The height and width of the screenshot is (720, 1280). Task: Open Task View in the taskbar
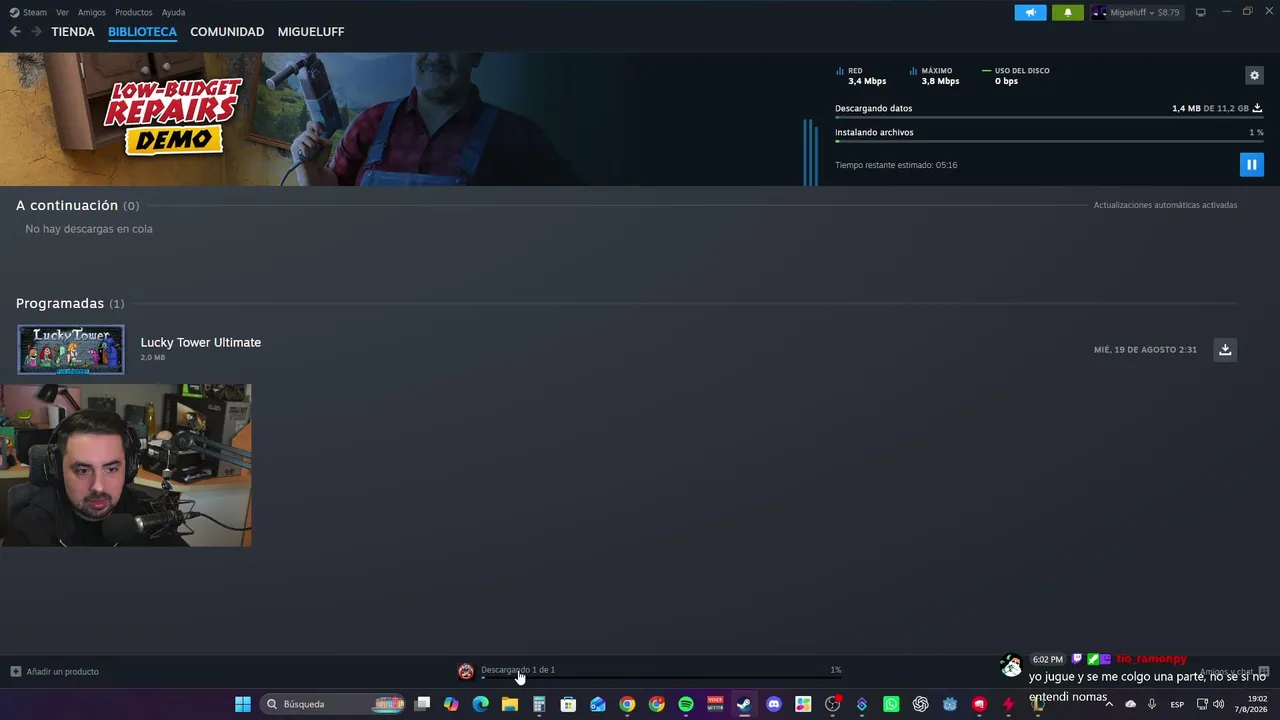(422, 704)
